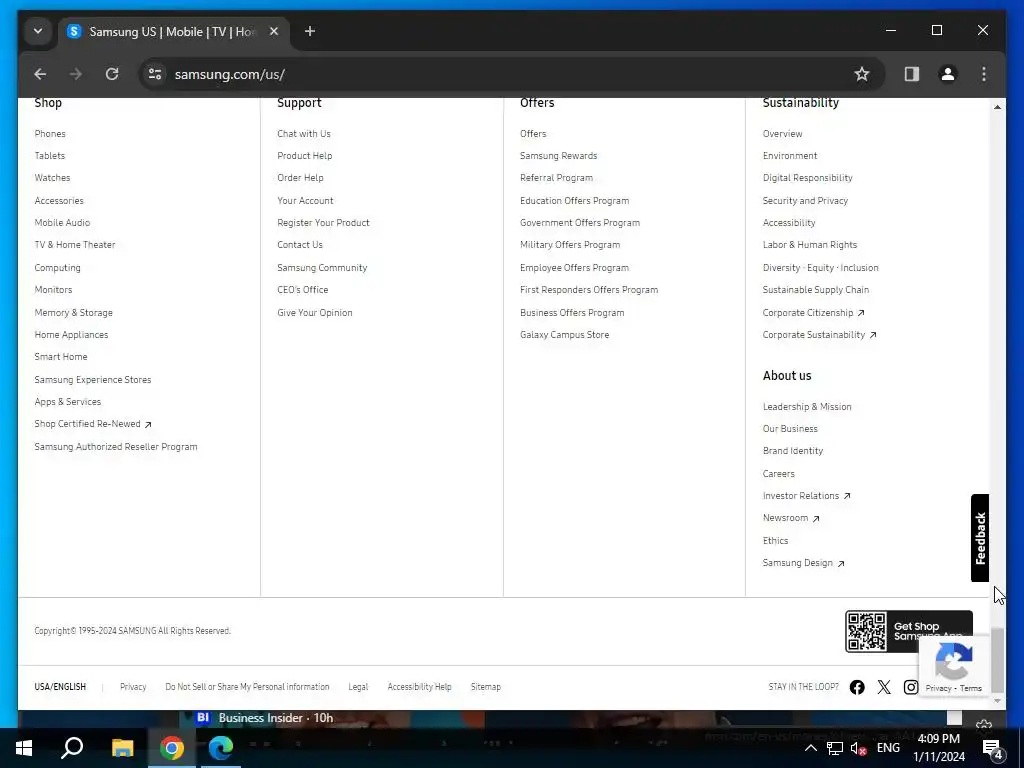This screenshot has height=768, width=1024.
Task: Open Shop Certified Re-Newed link
Action: click(93, 424)
